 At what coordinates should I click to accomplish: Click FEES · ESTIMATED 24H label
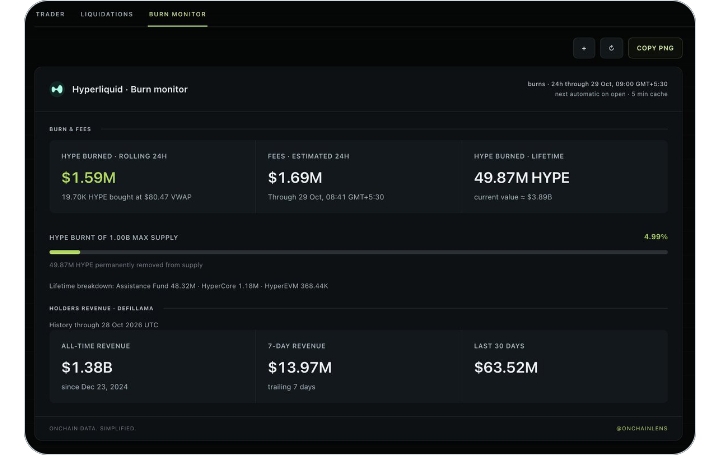click(309, 156)
